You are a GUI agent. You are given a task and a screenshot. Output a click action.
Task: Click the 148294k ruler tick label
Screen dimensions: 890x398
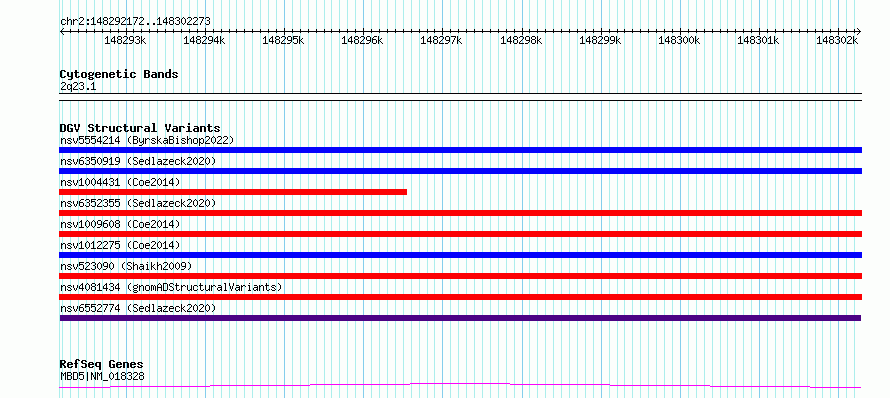pos(204,40)
